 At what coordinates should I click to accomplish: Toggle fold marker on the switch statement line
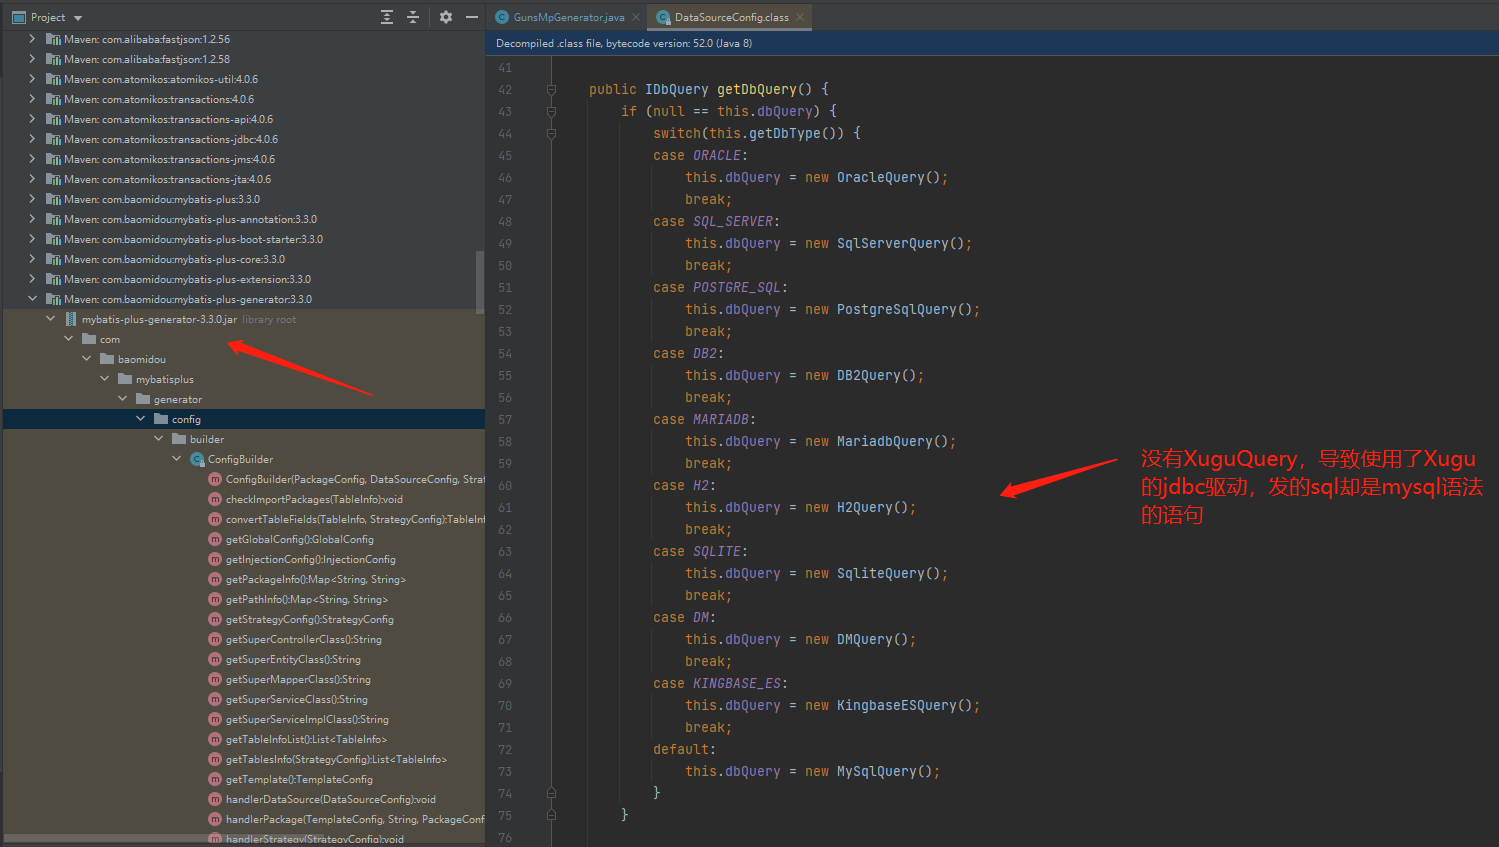(551, 134)
